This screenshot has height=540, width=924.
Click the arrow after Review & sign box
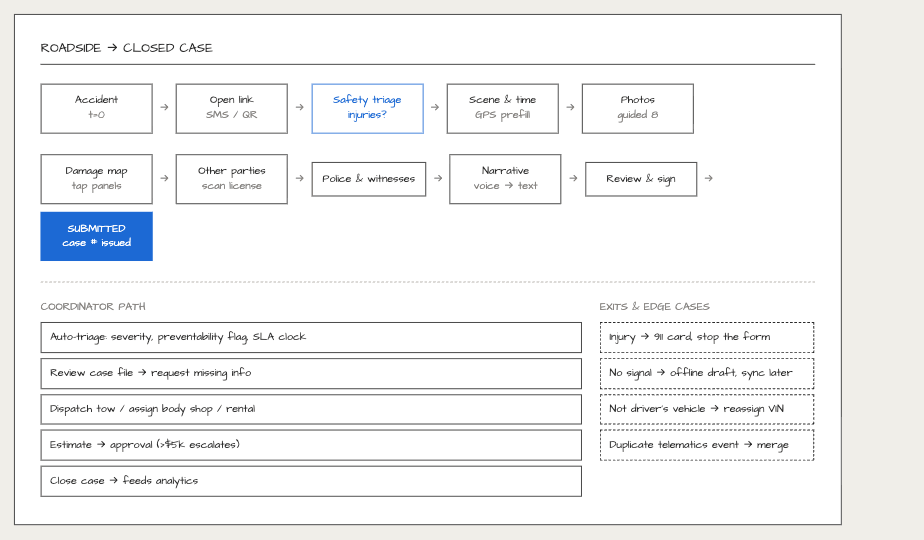coord(708,178)
